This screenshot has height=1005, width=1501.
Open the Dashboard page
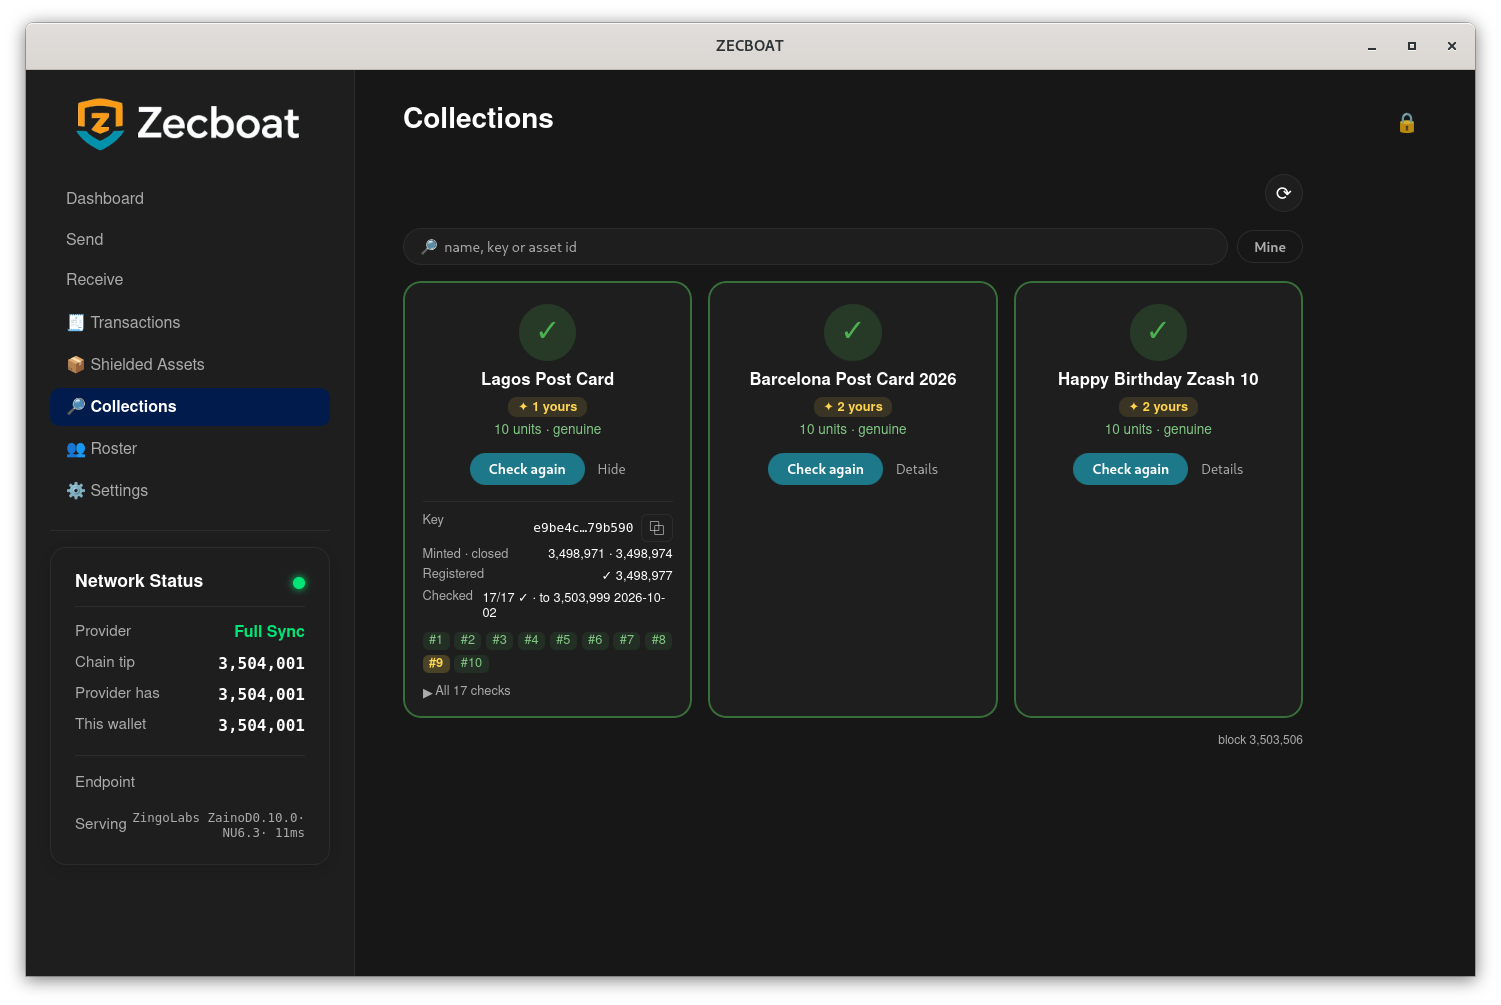pos(190,198)
